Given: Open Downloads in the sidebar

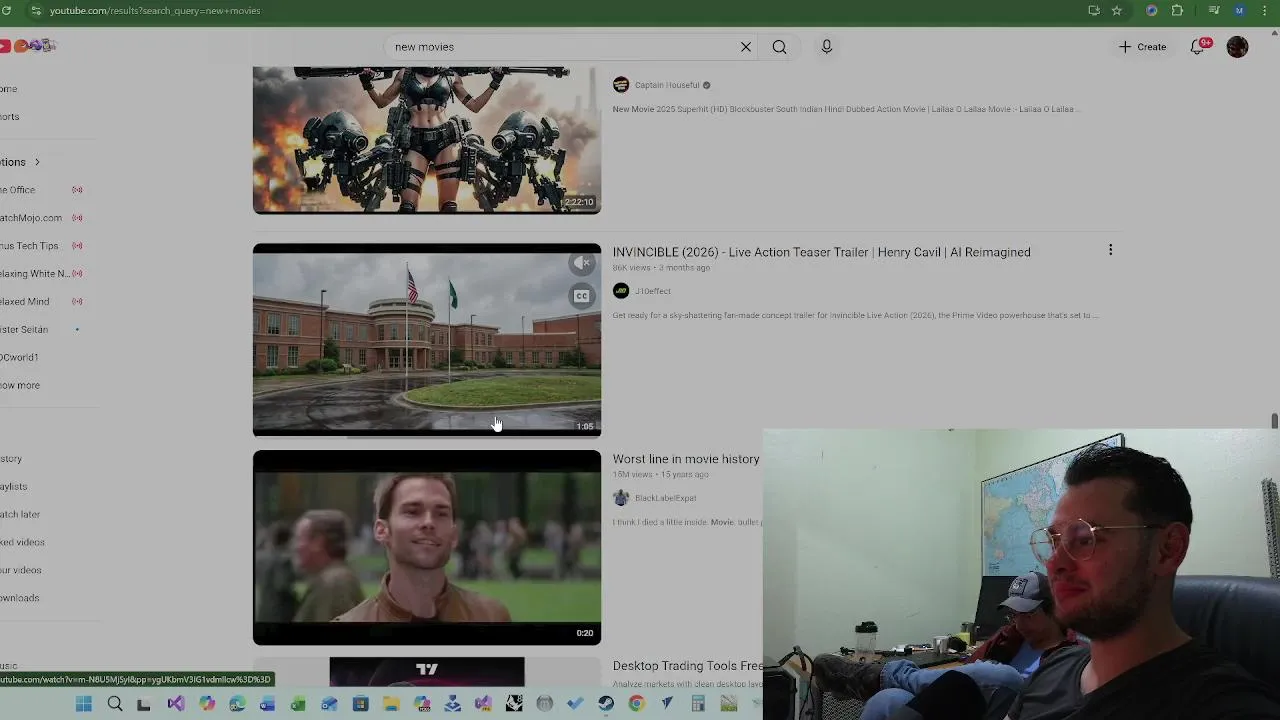Looking at the screenshot, I should 20,599.
